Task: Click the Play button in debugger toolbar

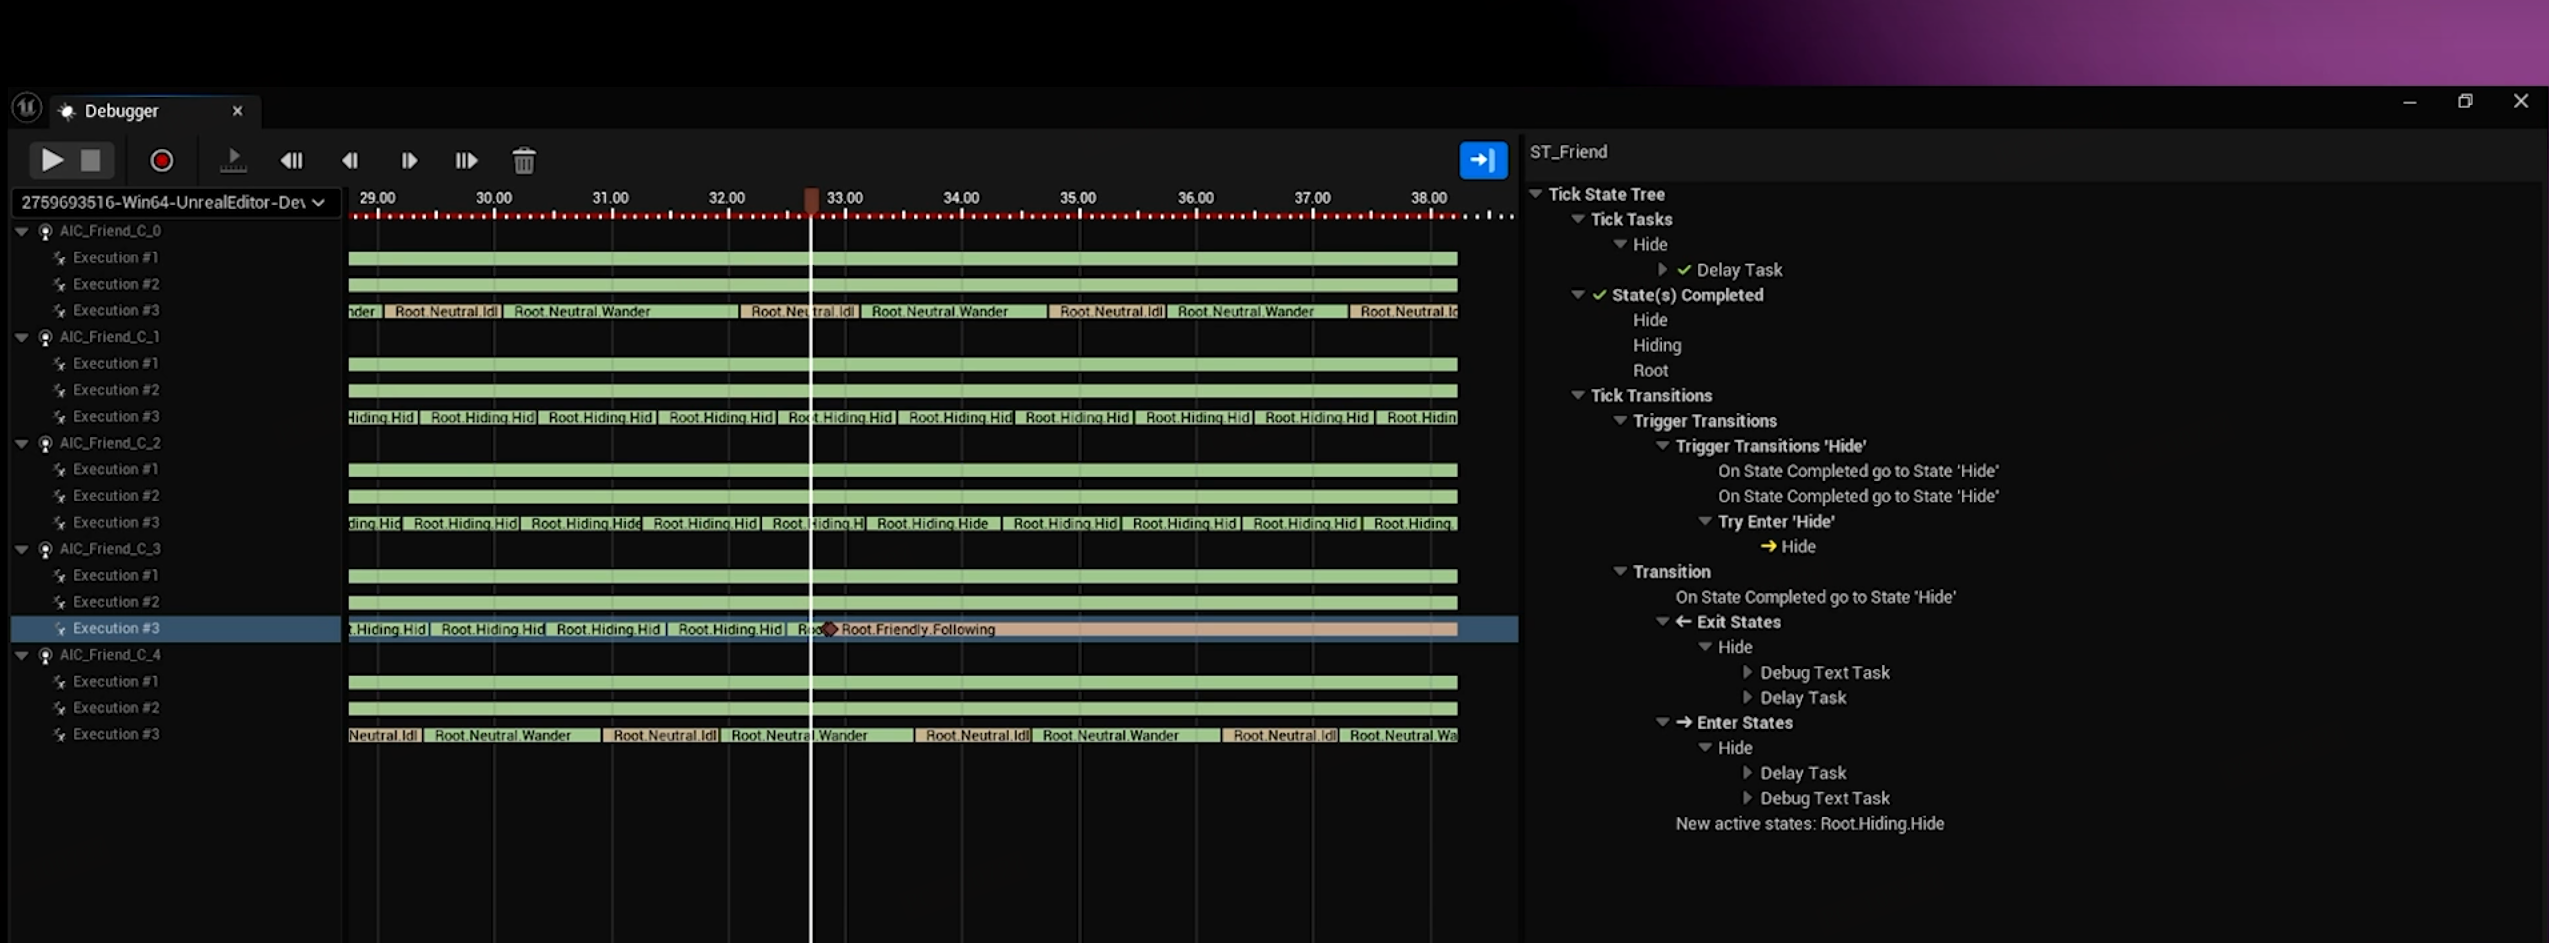Action: click(x=51, y=160)
